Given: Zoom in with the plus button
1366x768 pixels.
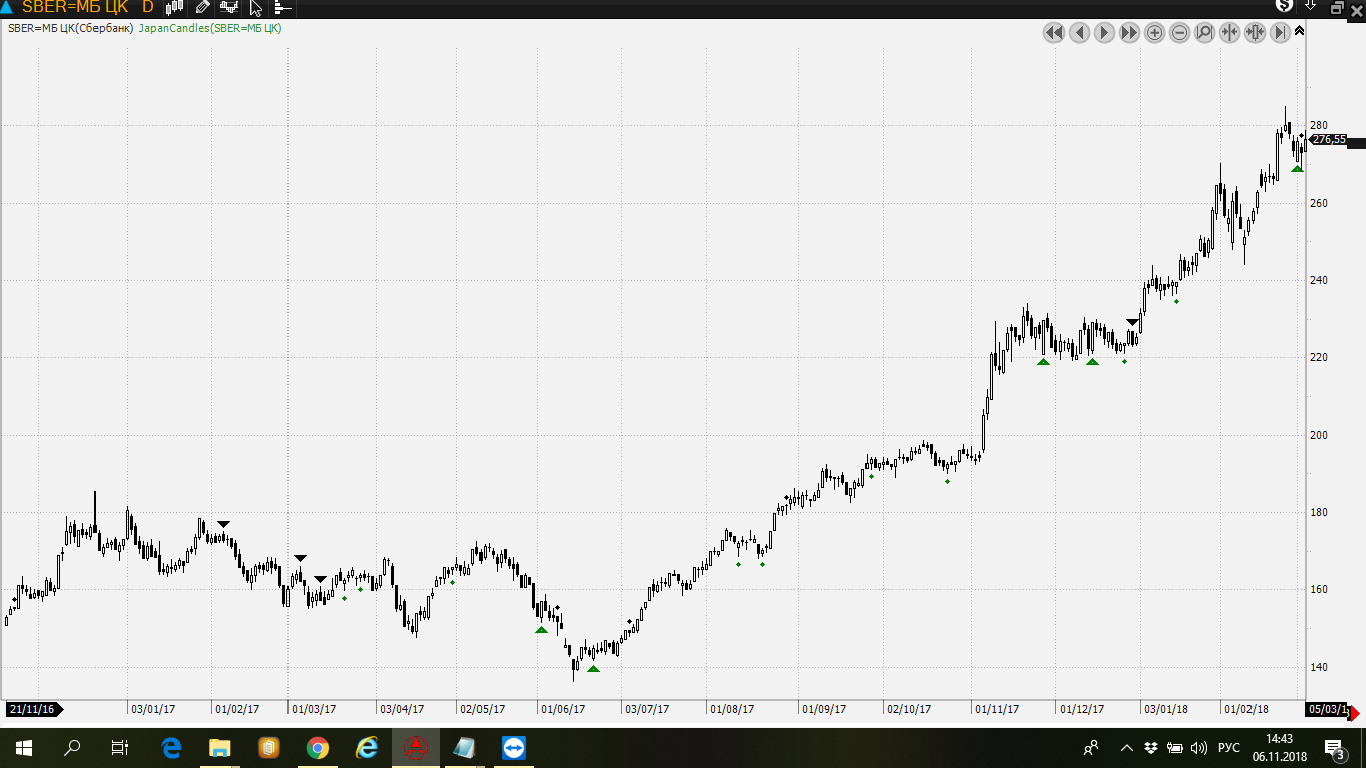Looking at the screenshot, I should (1154, 33).
